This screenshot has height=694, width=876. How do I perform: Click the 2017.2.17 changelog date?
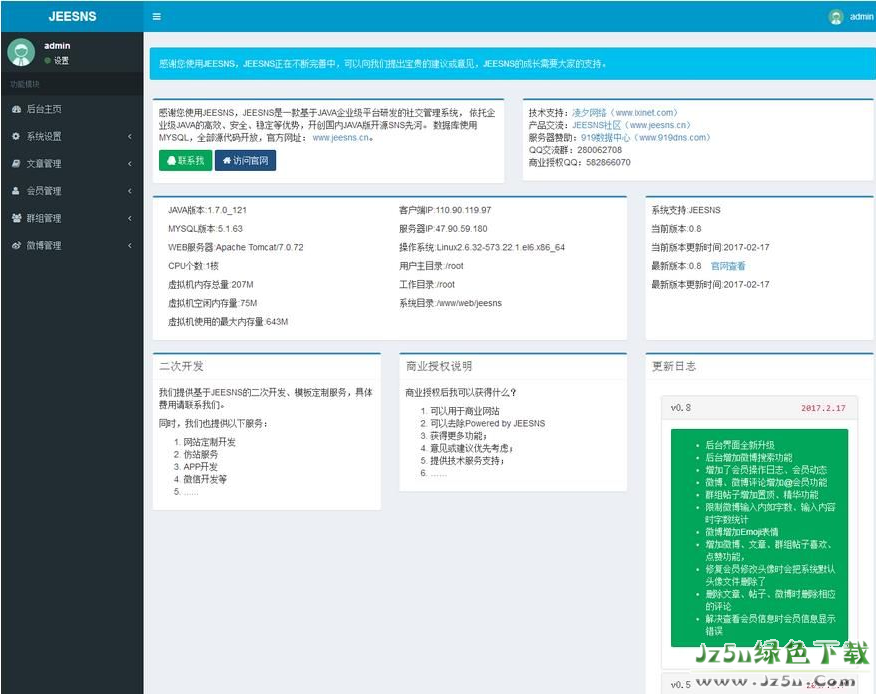point(823,408)
